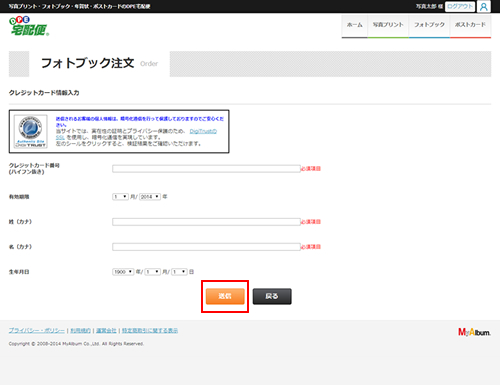Focus the 名 (カナ) given name field
Screen dimensions: 500x385
click(206, 247)
